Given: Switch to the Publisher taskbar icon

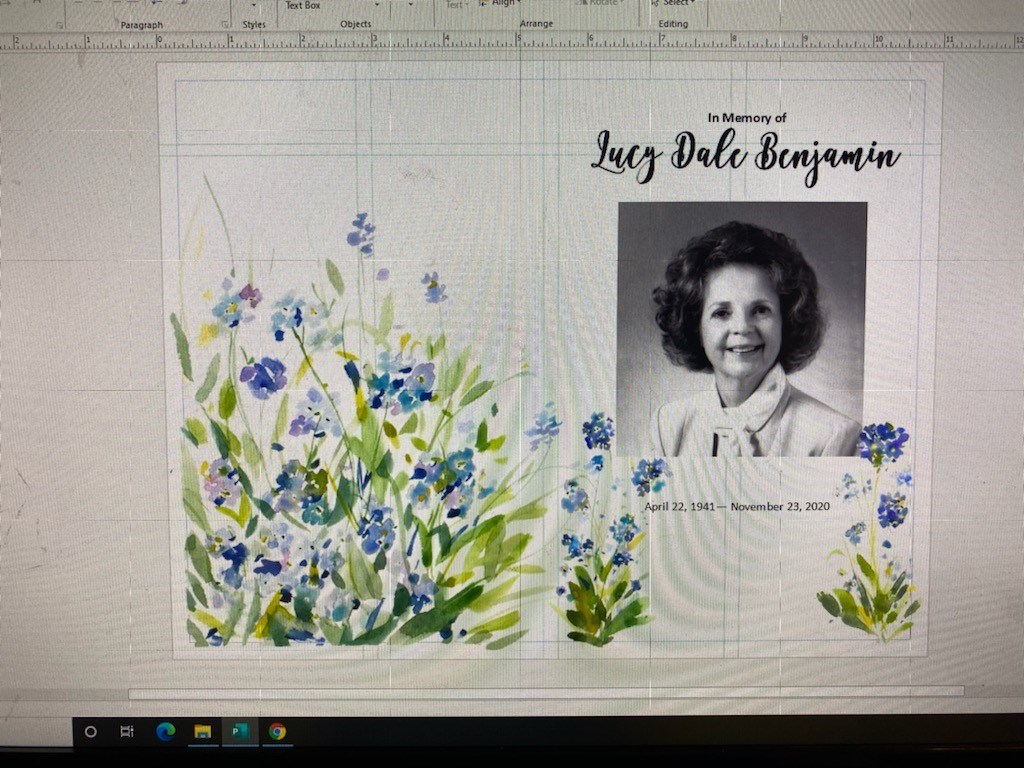Looking at the screenshot, I should 239,731.
